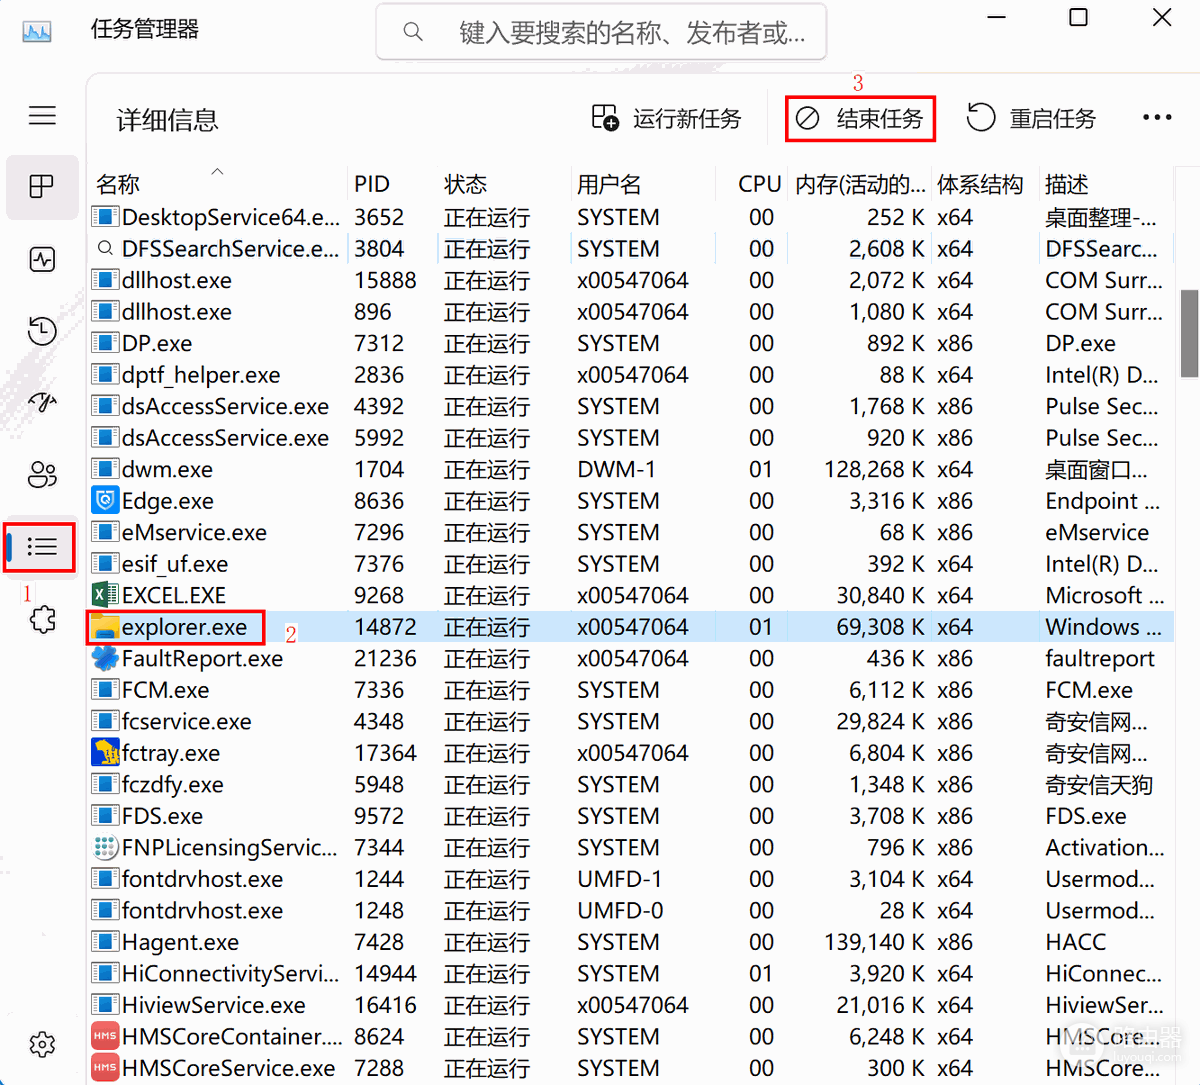Select the fcservice.exe process row
1200x1085 pixels.
click(x=630, y=721)
